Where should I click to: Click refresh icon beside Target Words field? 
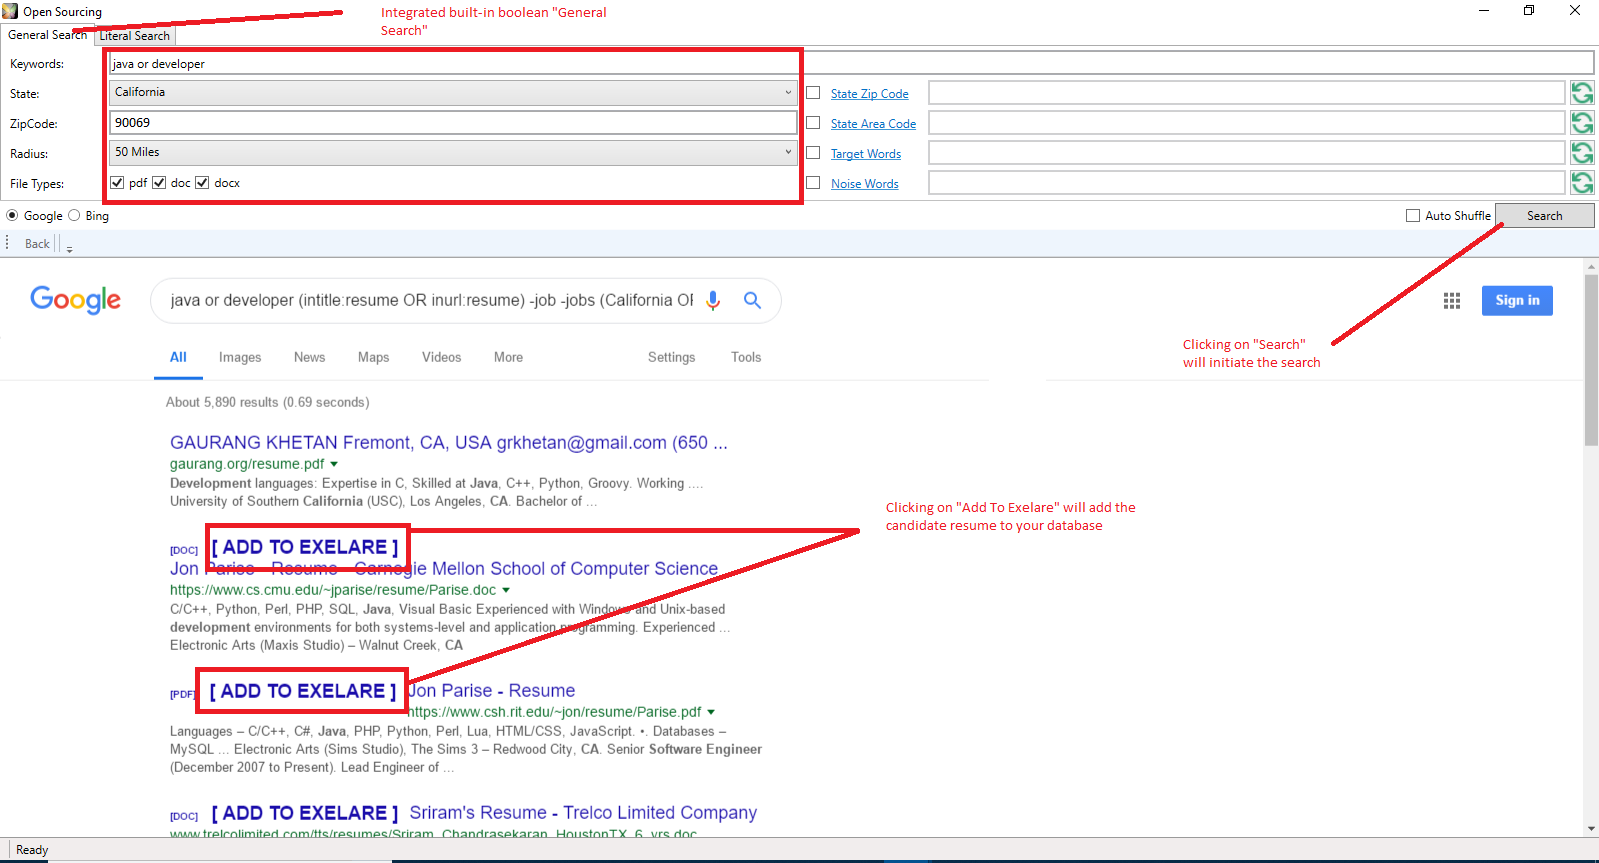tap(1582, 153)
